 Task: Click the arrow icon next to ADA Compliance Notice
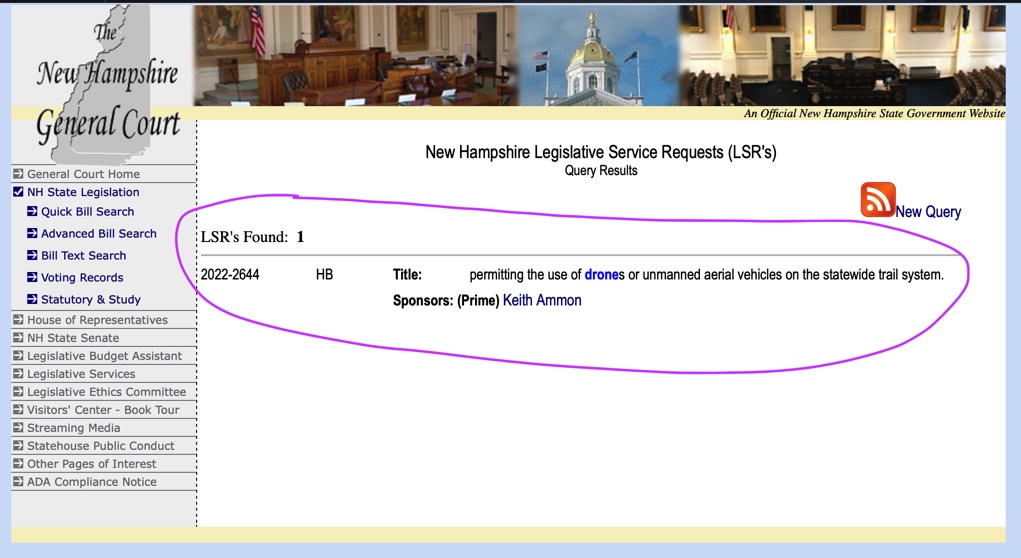pyautogui.click(x=18, y=482)
